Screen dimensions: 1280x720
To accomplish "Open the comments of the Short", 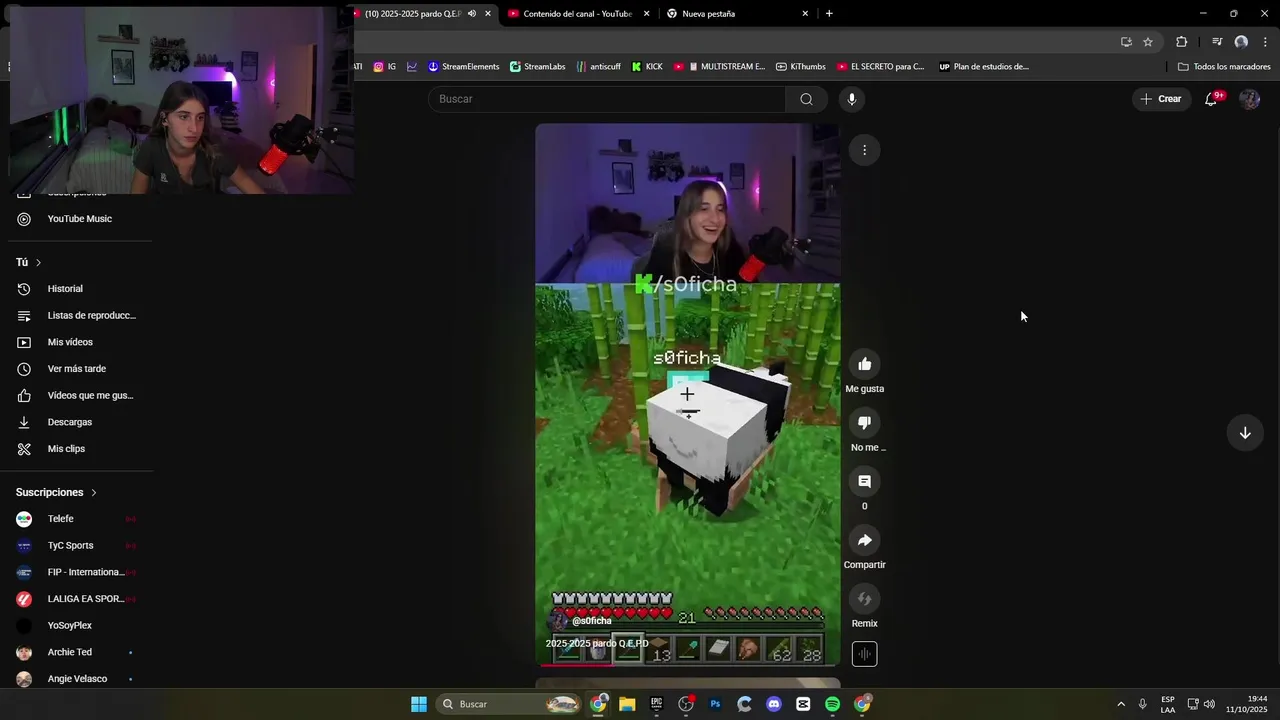I will click(x=864, y=482).
